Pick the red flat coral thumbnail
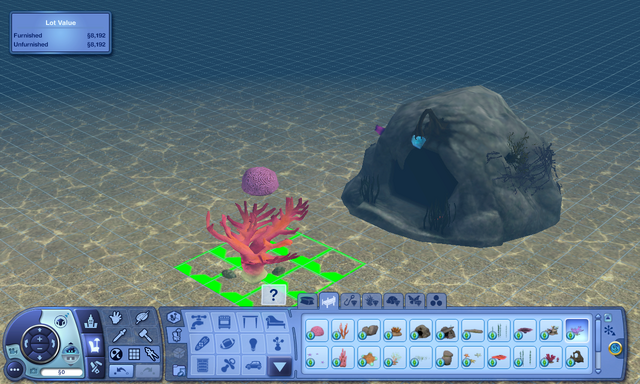 499,358
